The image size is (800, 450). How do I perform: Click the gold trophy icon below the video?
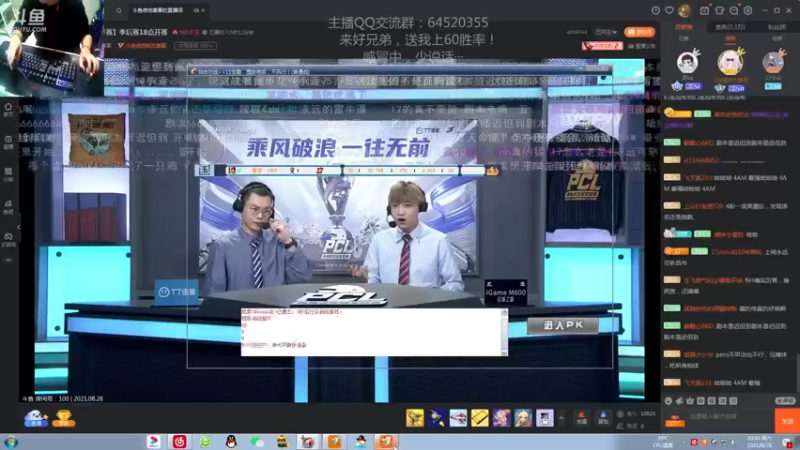point(63,418)
